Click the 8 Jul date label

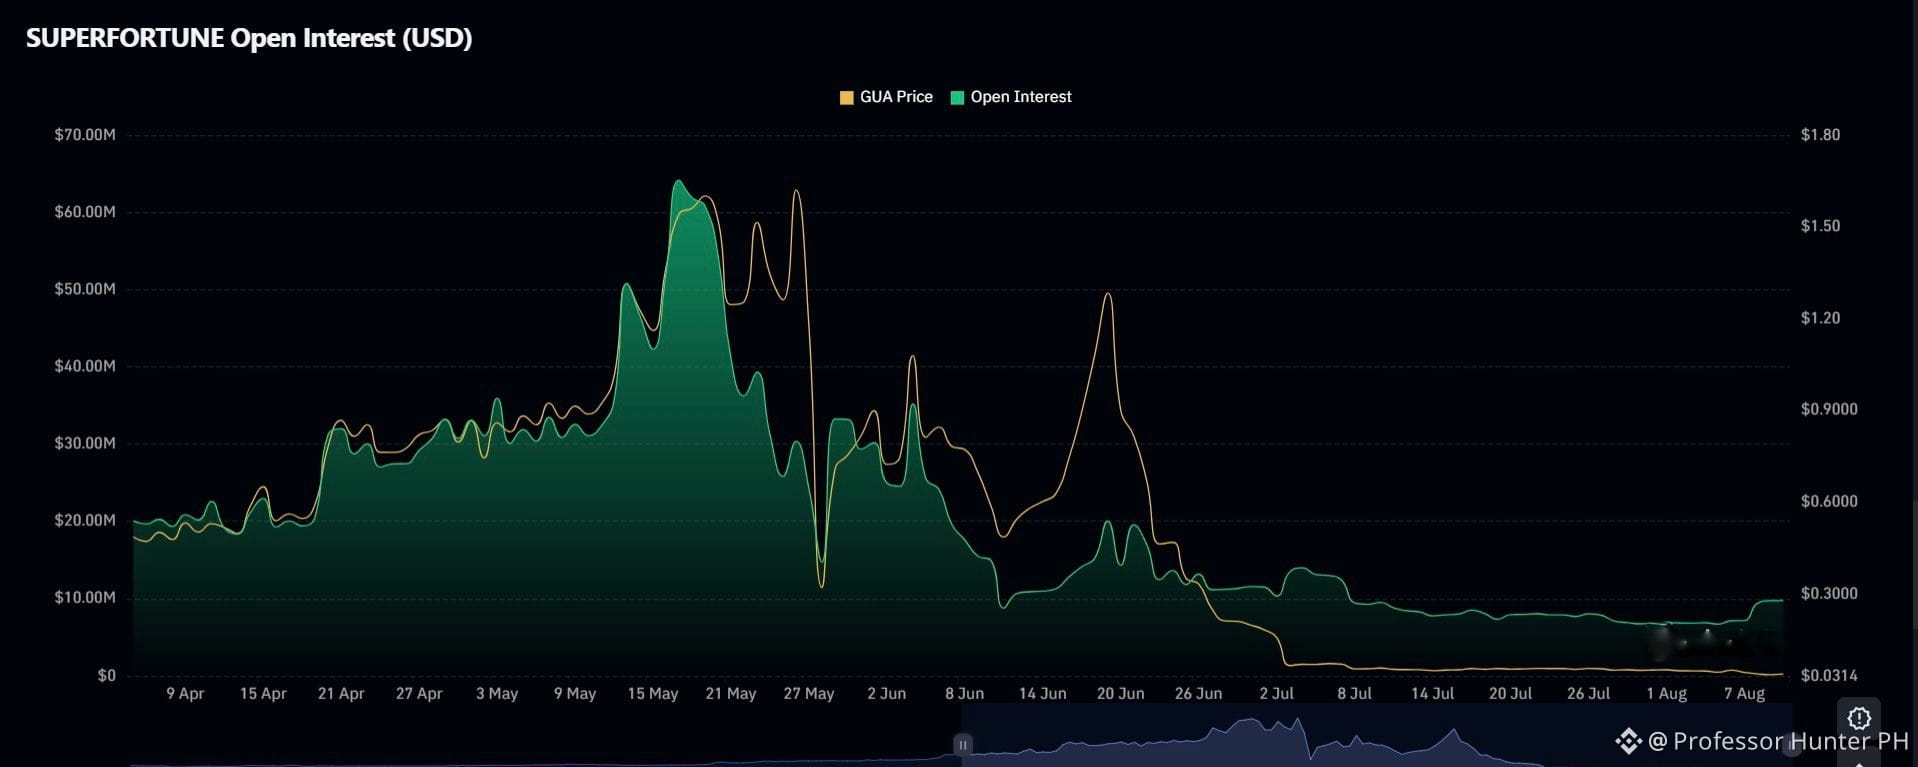1355,693
